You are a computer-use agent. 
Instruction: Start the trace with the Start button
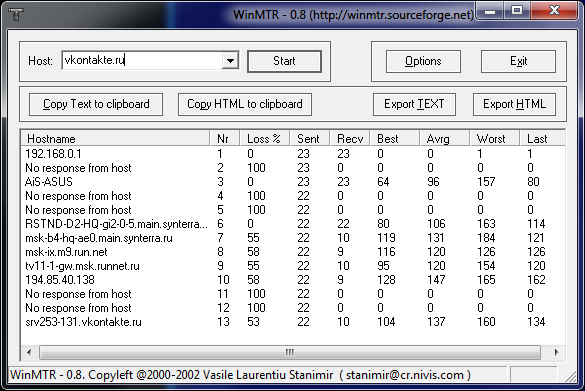pos(284,61)
